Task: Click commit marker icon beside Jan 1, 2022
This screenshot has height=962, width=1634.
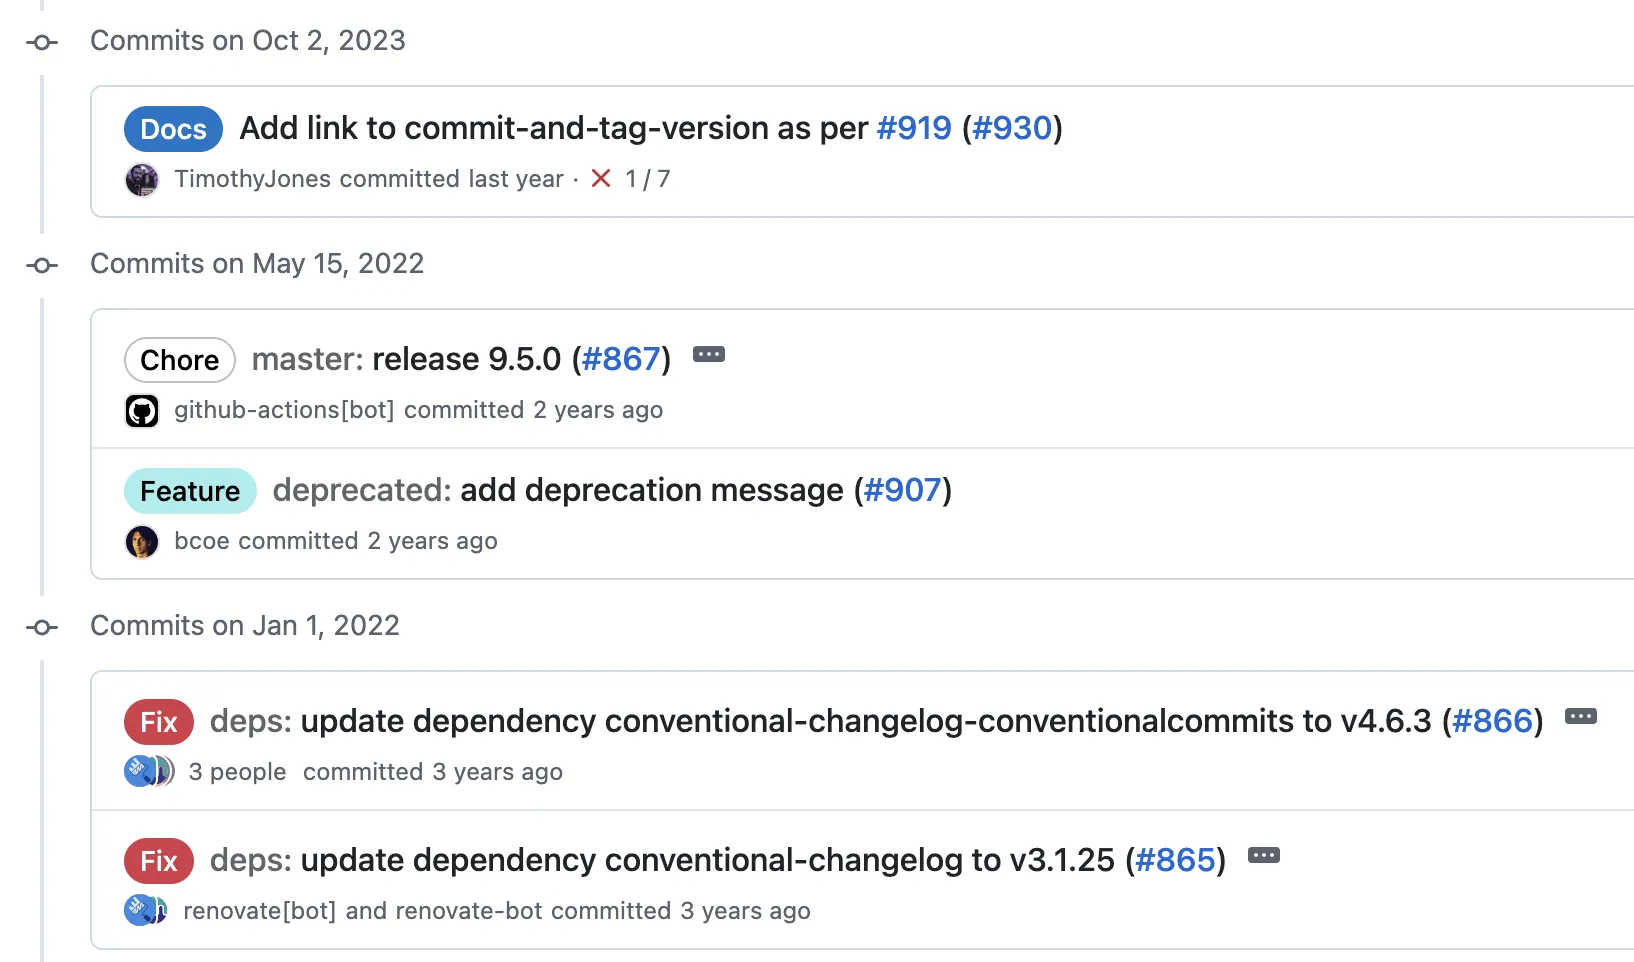Action: pyautogui.click(x=42, y=627)
